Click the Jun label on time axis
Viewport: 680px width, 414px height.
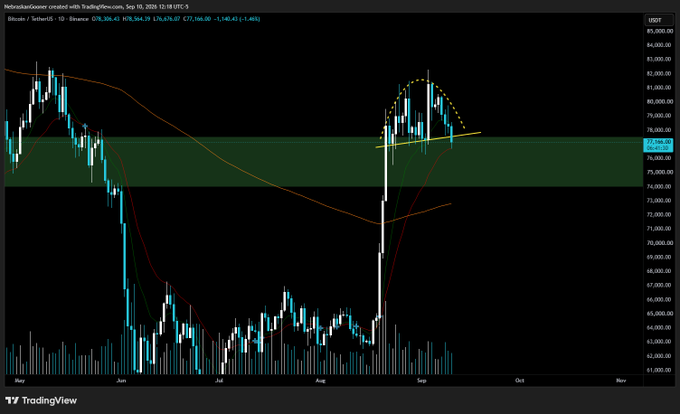click(121, 381)
